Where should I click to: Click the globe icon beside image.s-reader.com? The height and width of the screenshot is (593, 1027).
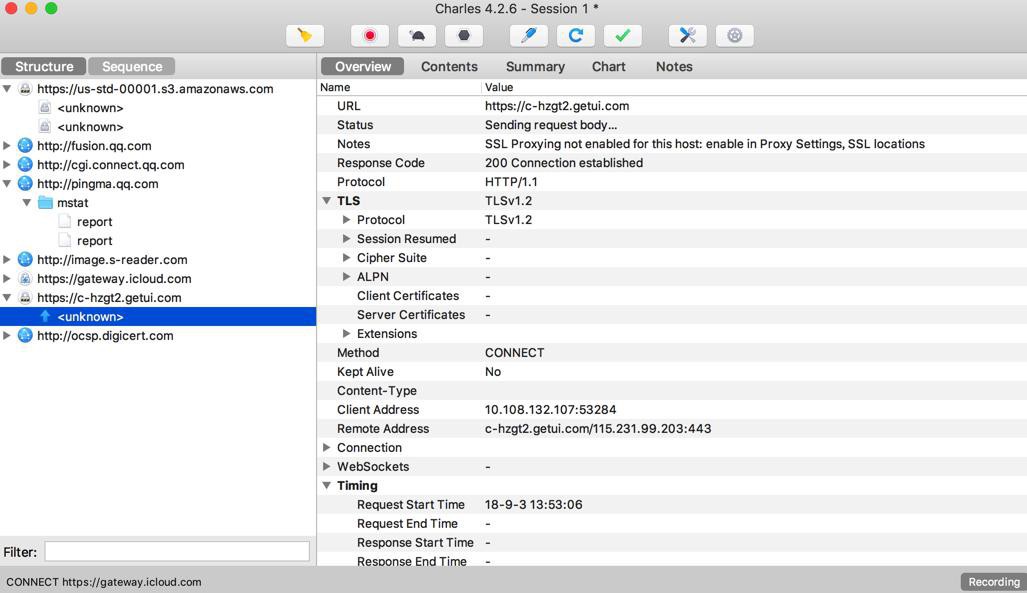click(x=25, y=259)
